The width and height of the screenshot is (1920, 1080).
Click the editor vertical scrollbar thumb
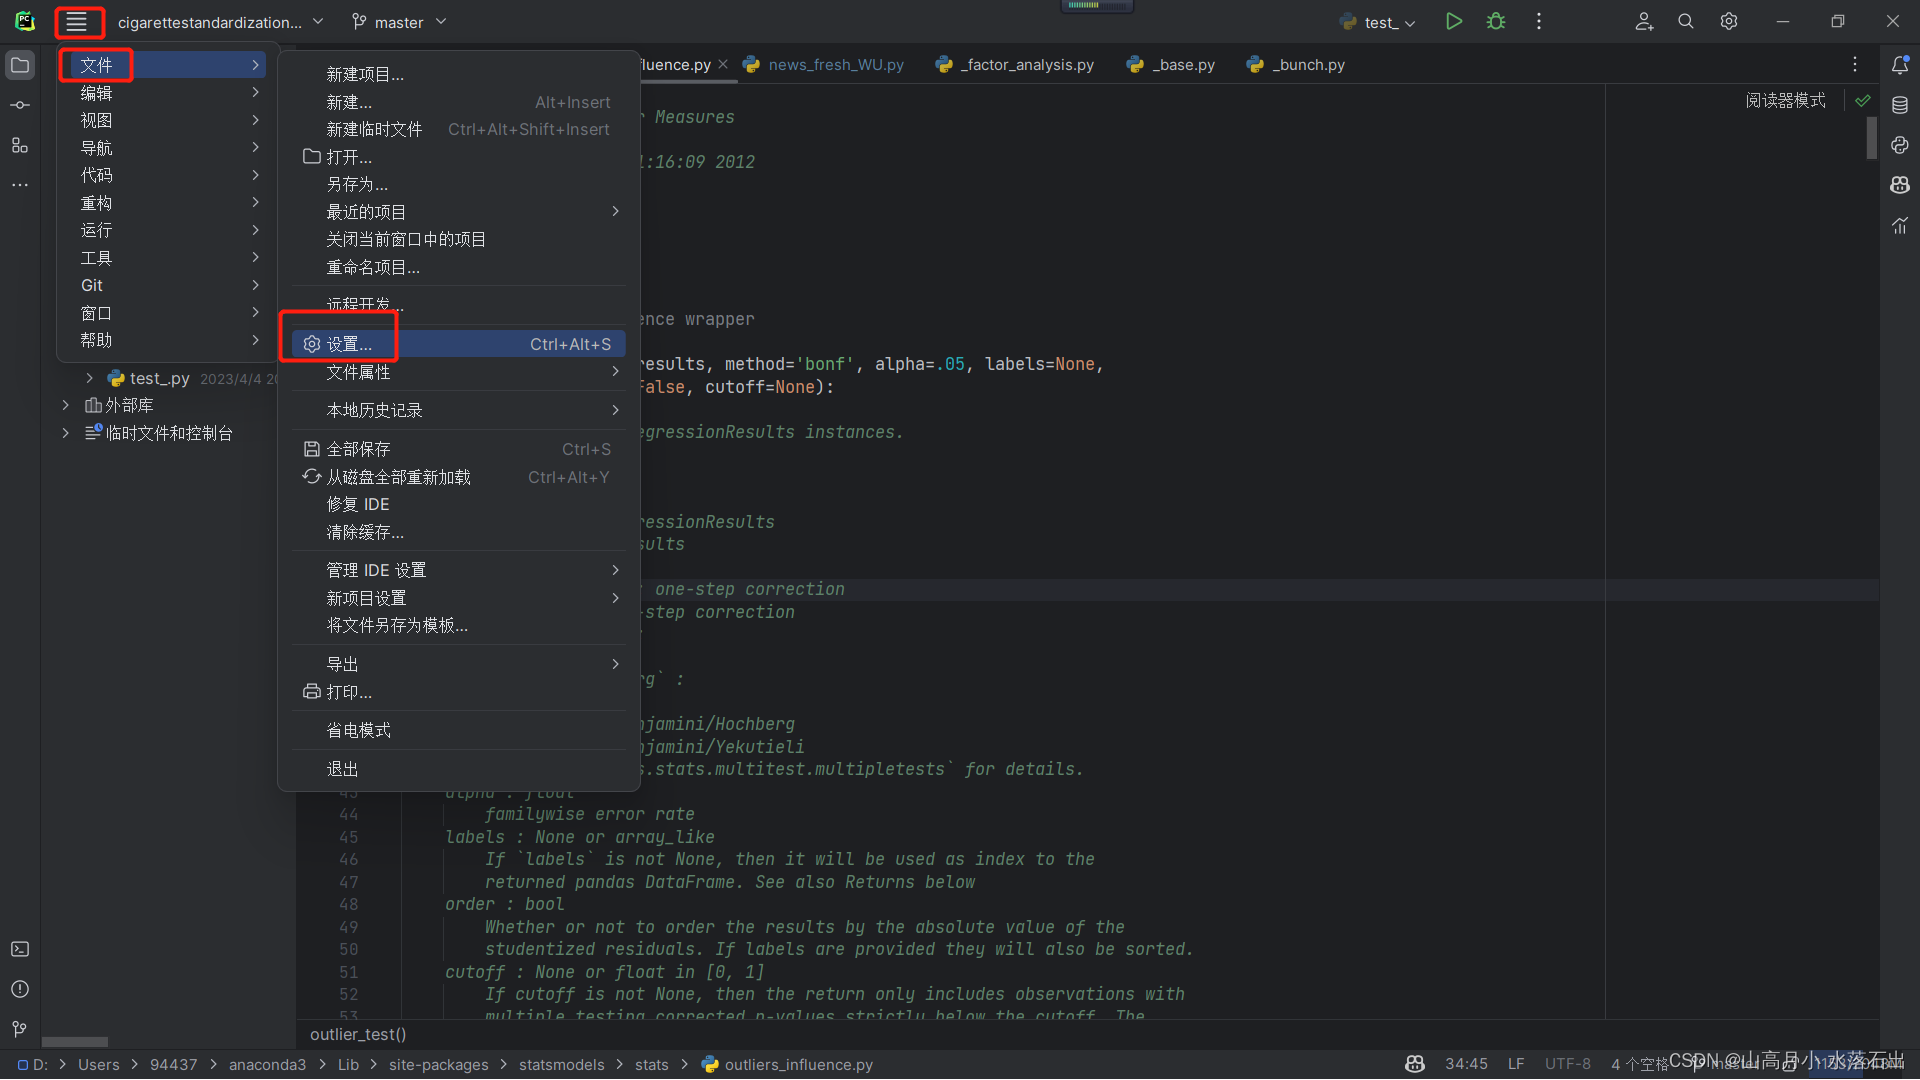pos(1871,137)
